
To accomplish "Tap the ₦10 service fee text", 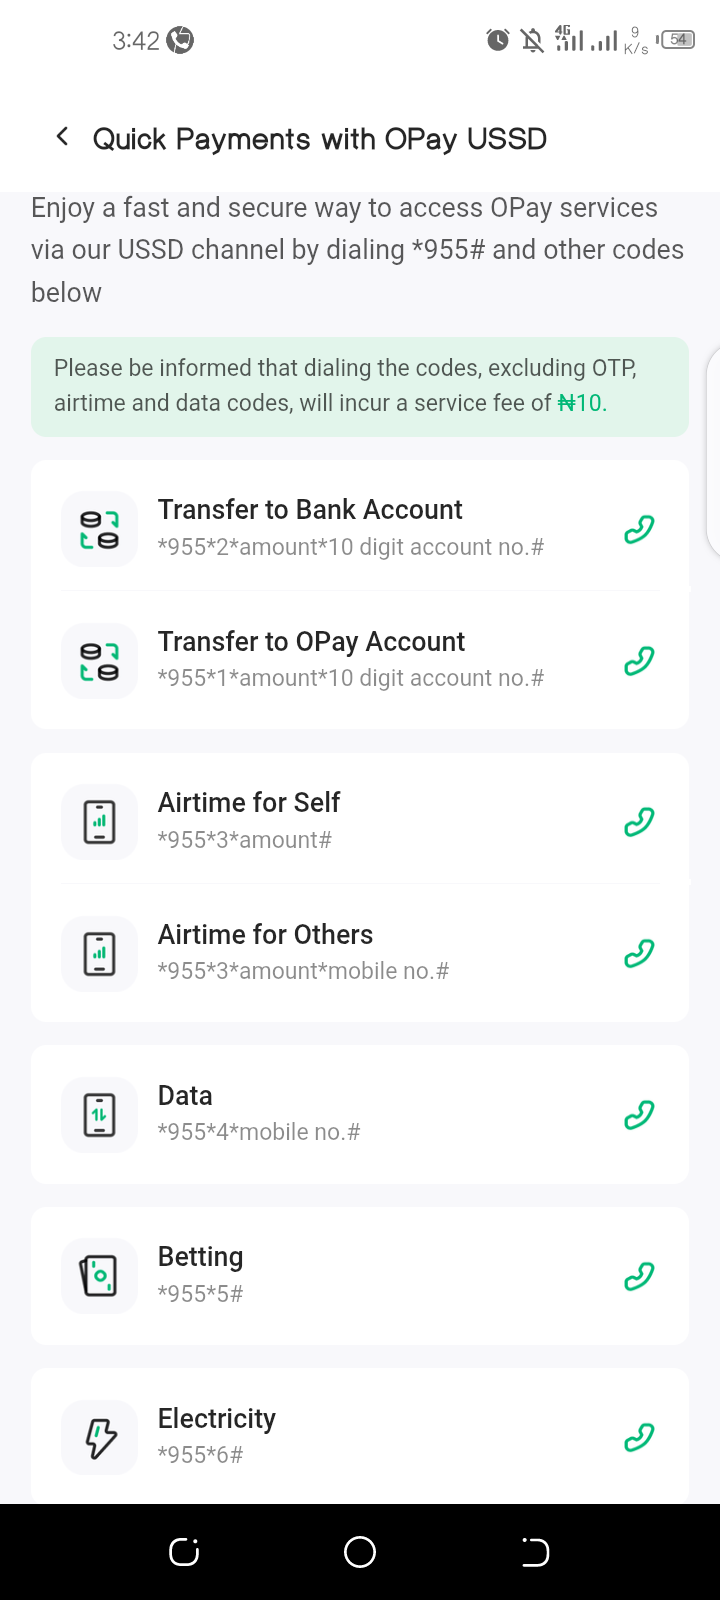I will pyautogui.click(x=582, y=403).
